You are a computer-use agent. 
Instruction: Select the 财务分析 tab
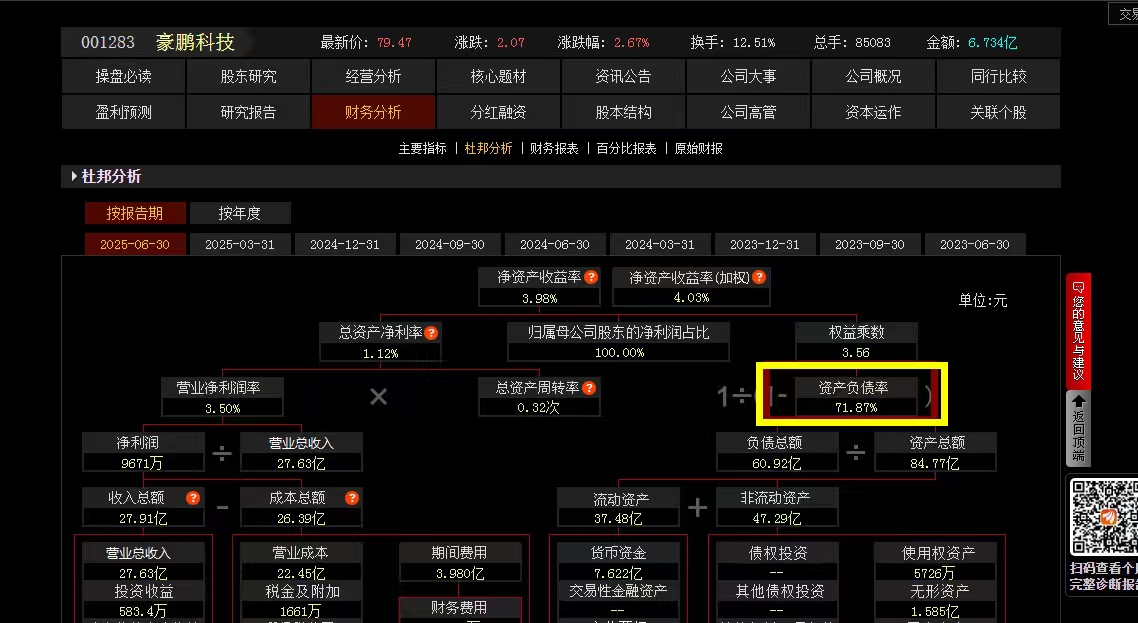[374, 113]
